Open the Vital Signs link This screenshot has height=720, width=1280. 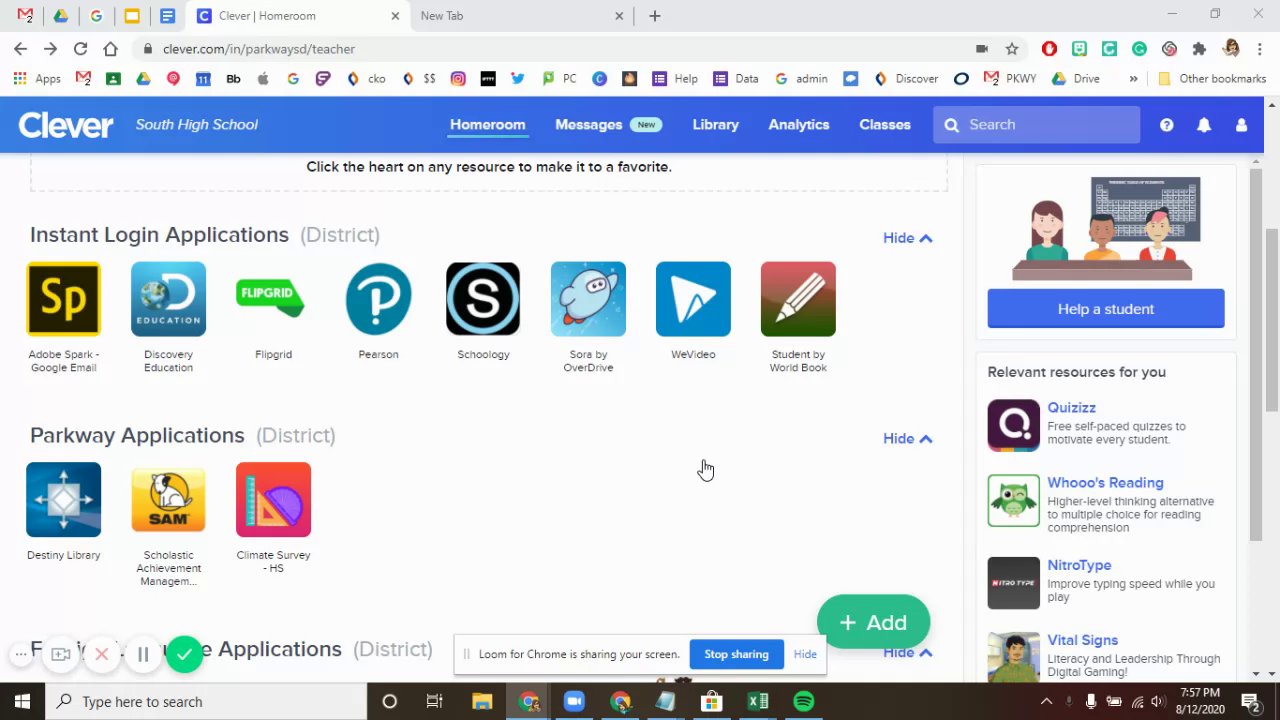(x=1082, y=640)
